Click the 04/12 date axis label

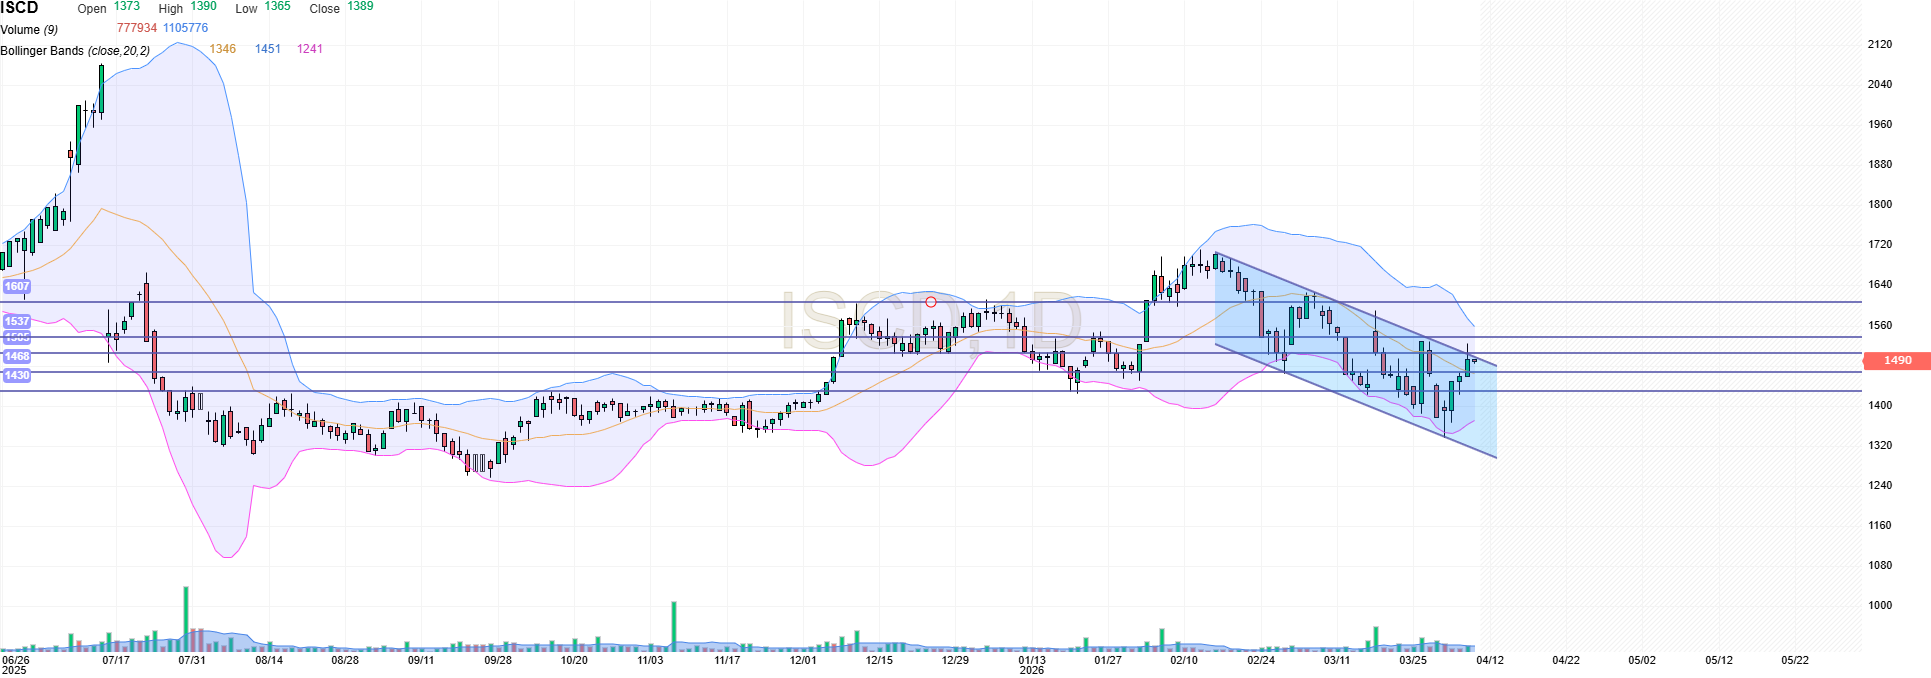pyautogui.click(x=1490, y=660)
